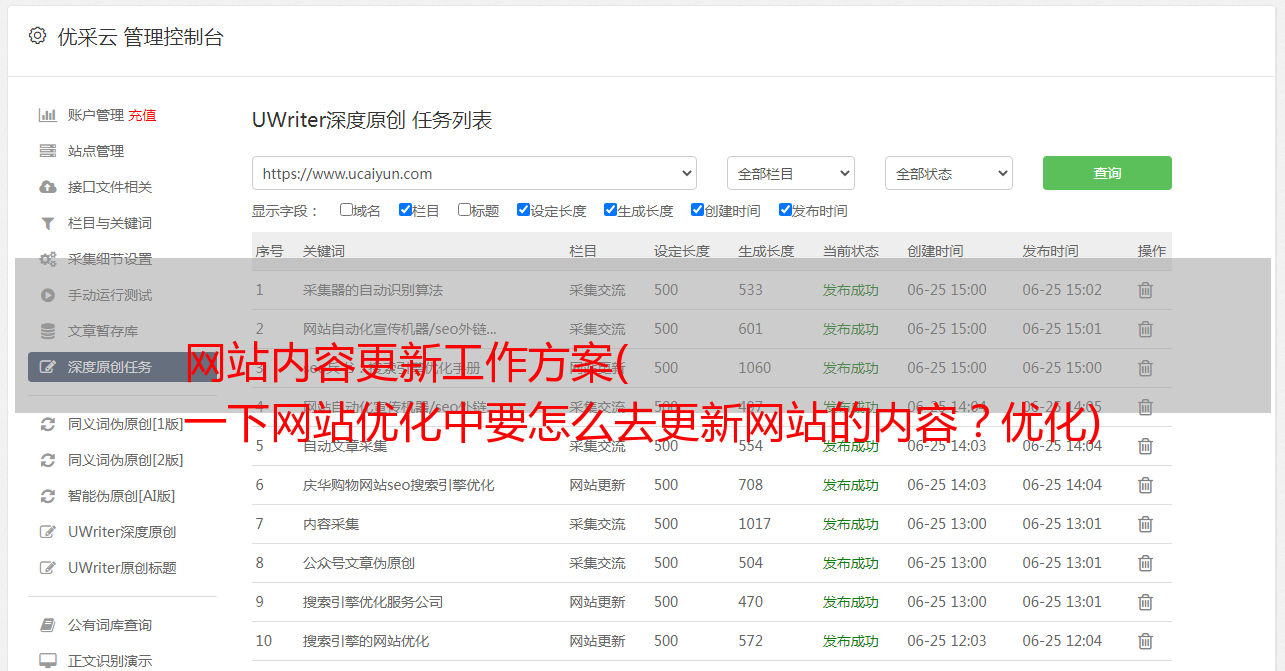The height and width of the screenshot is (671, 1285).
Task: Open 同义词伪原创[1版] menu item
Action: (x=126, y=424)
